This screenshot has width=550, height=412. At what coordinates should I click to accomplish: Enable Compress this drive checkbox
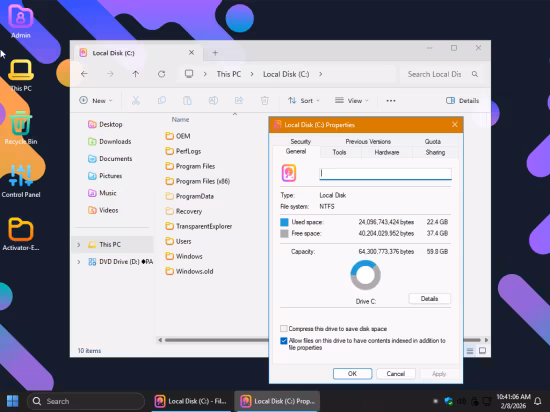[283, 329]
